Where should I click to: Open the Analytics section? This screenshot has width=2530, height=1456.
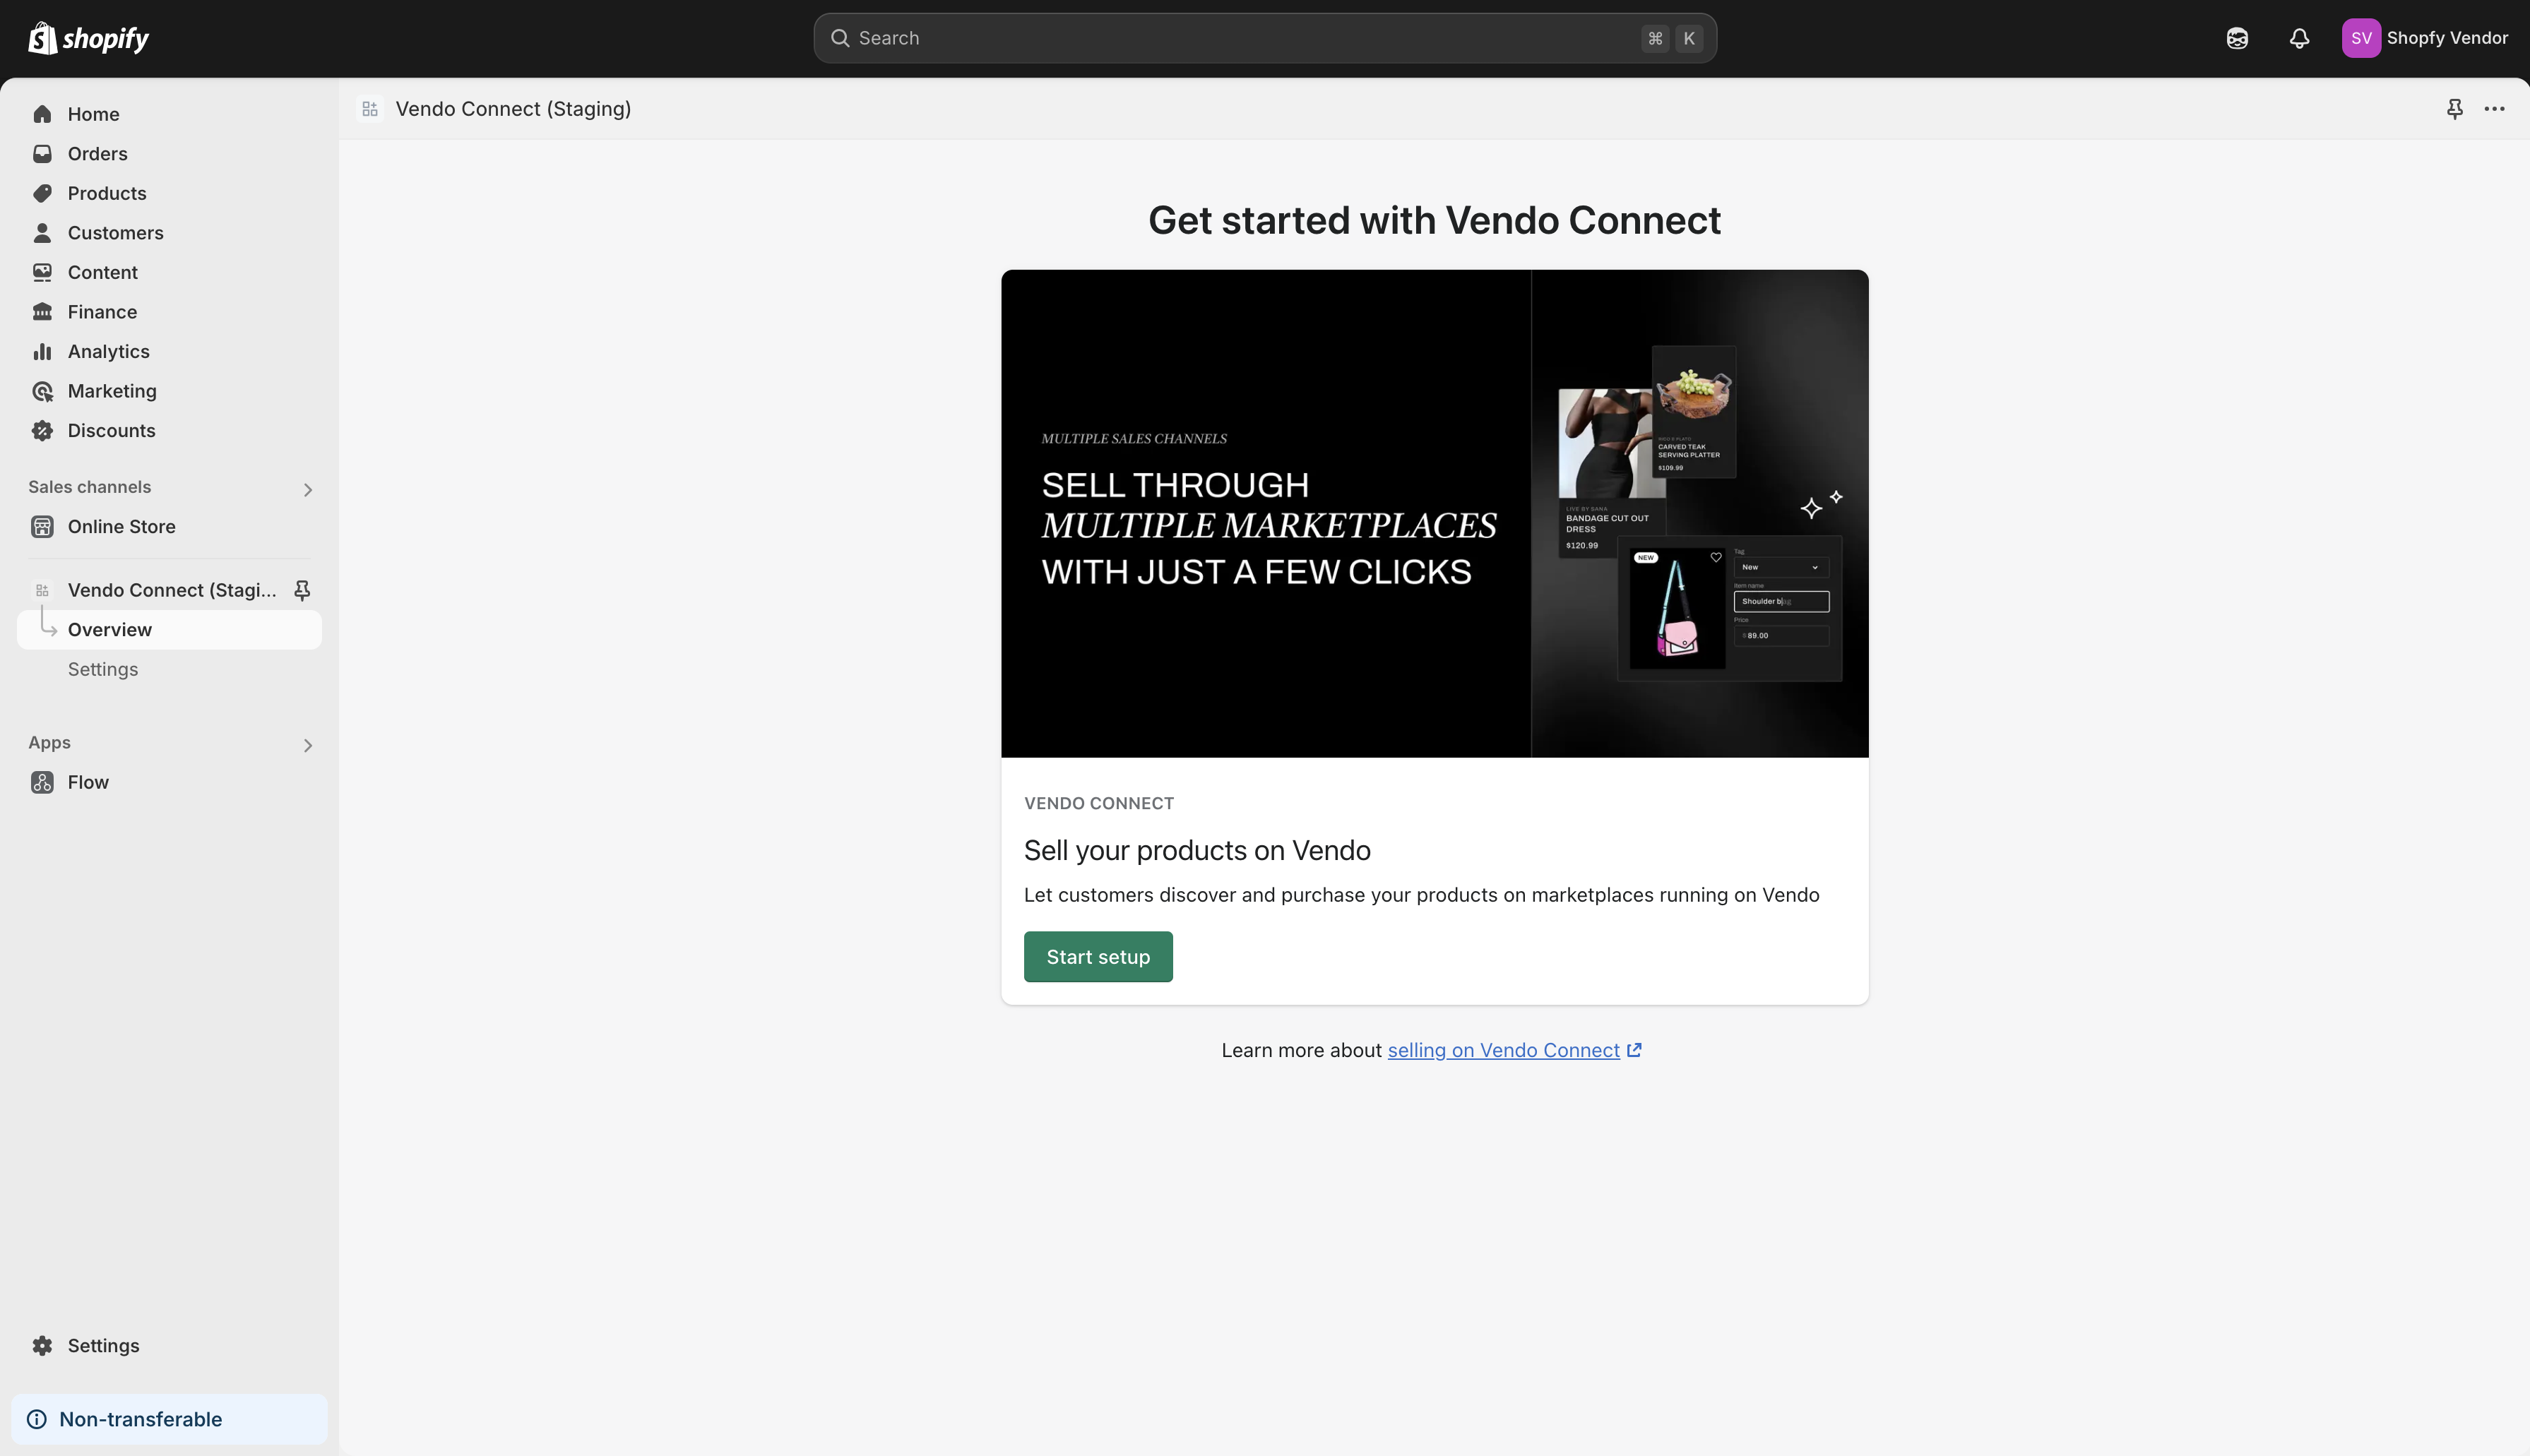point(108,351)
